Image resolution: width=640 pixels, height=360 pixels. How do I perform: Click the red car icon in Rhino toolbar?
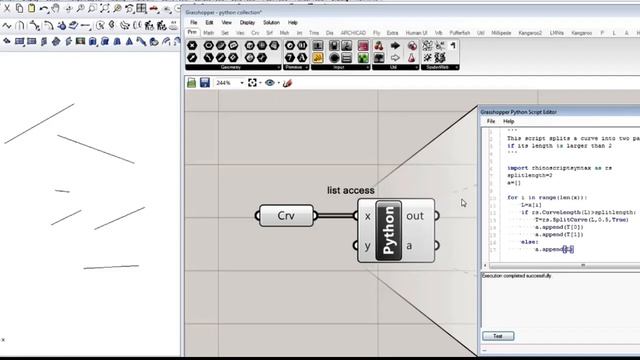click(154, 8)
